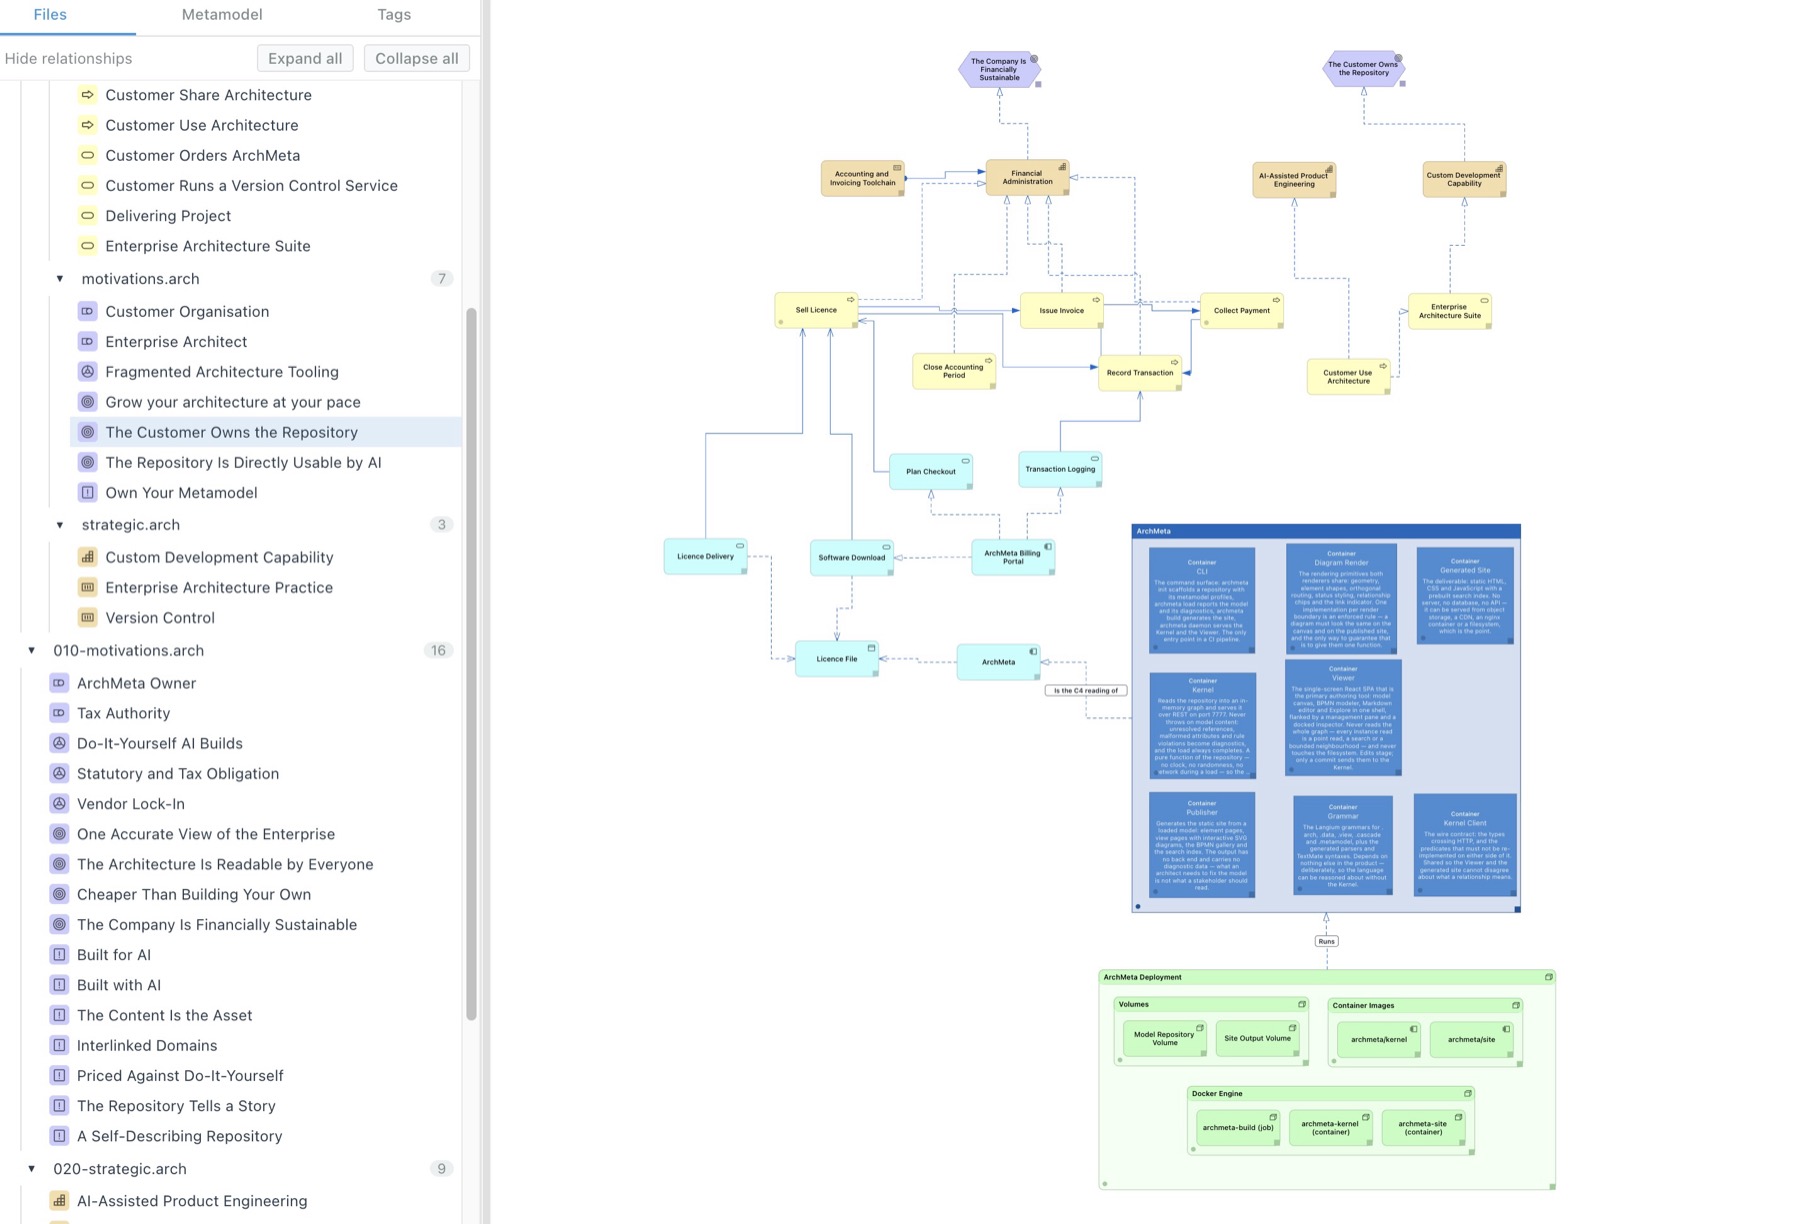Image resolution: width=1800 pixels, height=1224 pixels.
Task: Click the Customer Use Architecture process icon
Action: pyautogui.click(x=88, y=125)
